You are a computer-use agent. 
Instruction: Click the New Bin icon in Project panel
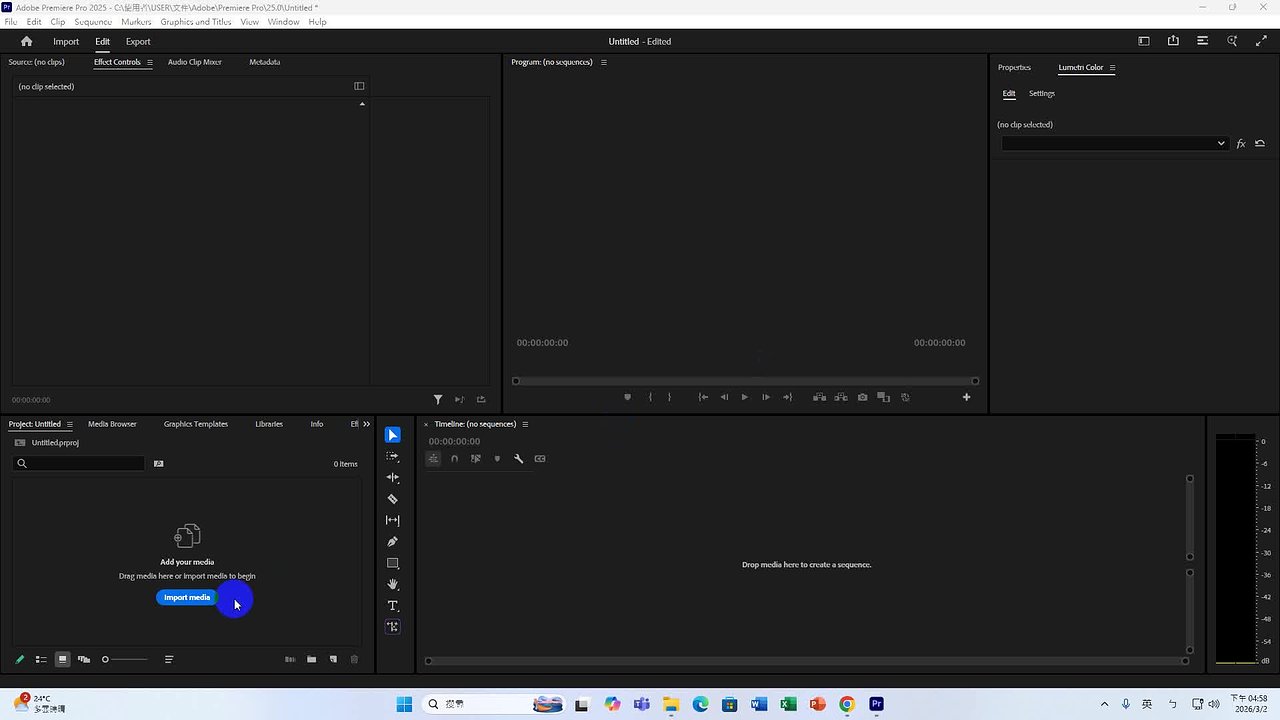pyautogui.click(x=311, y=659)
